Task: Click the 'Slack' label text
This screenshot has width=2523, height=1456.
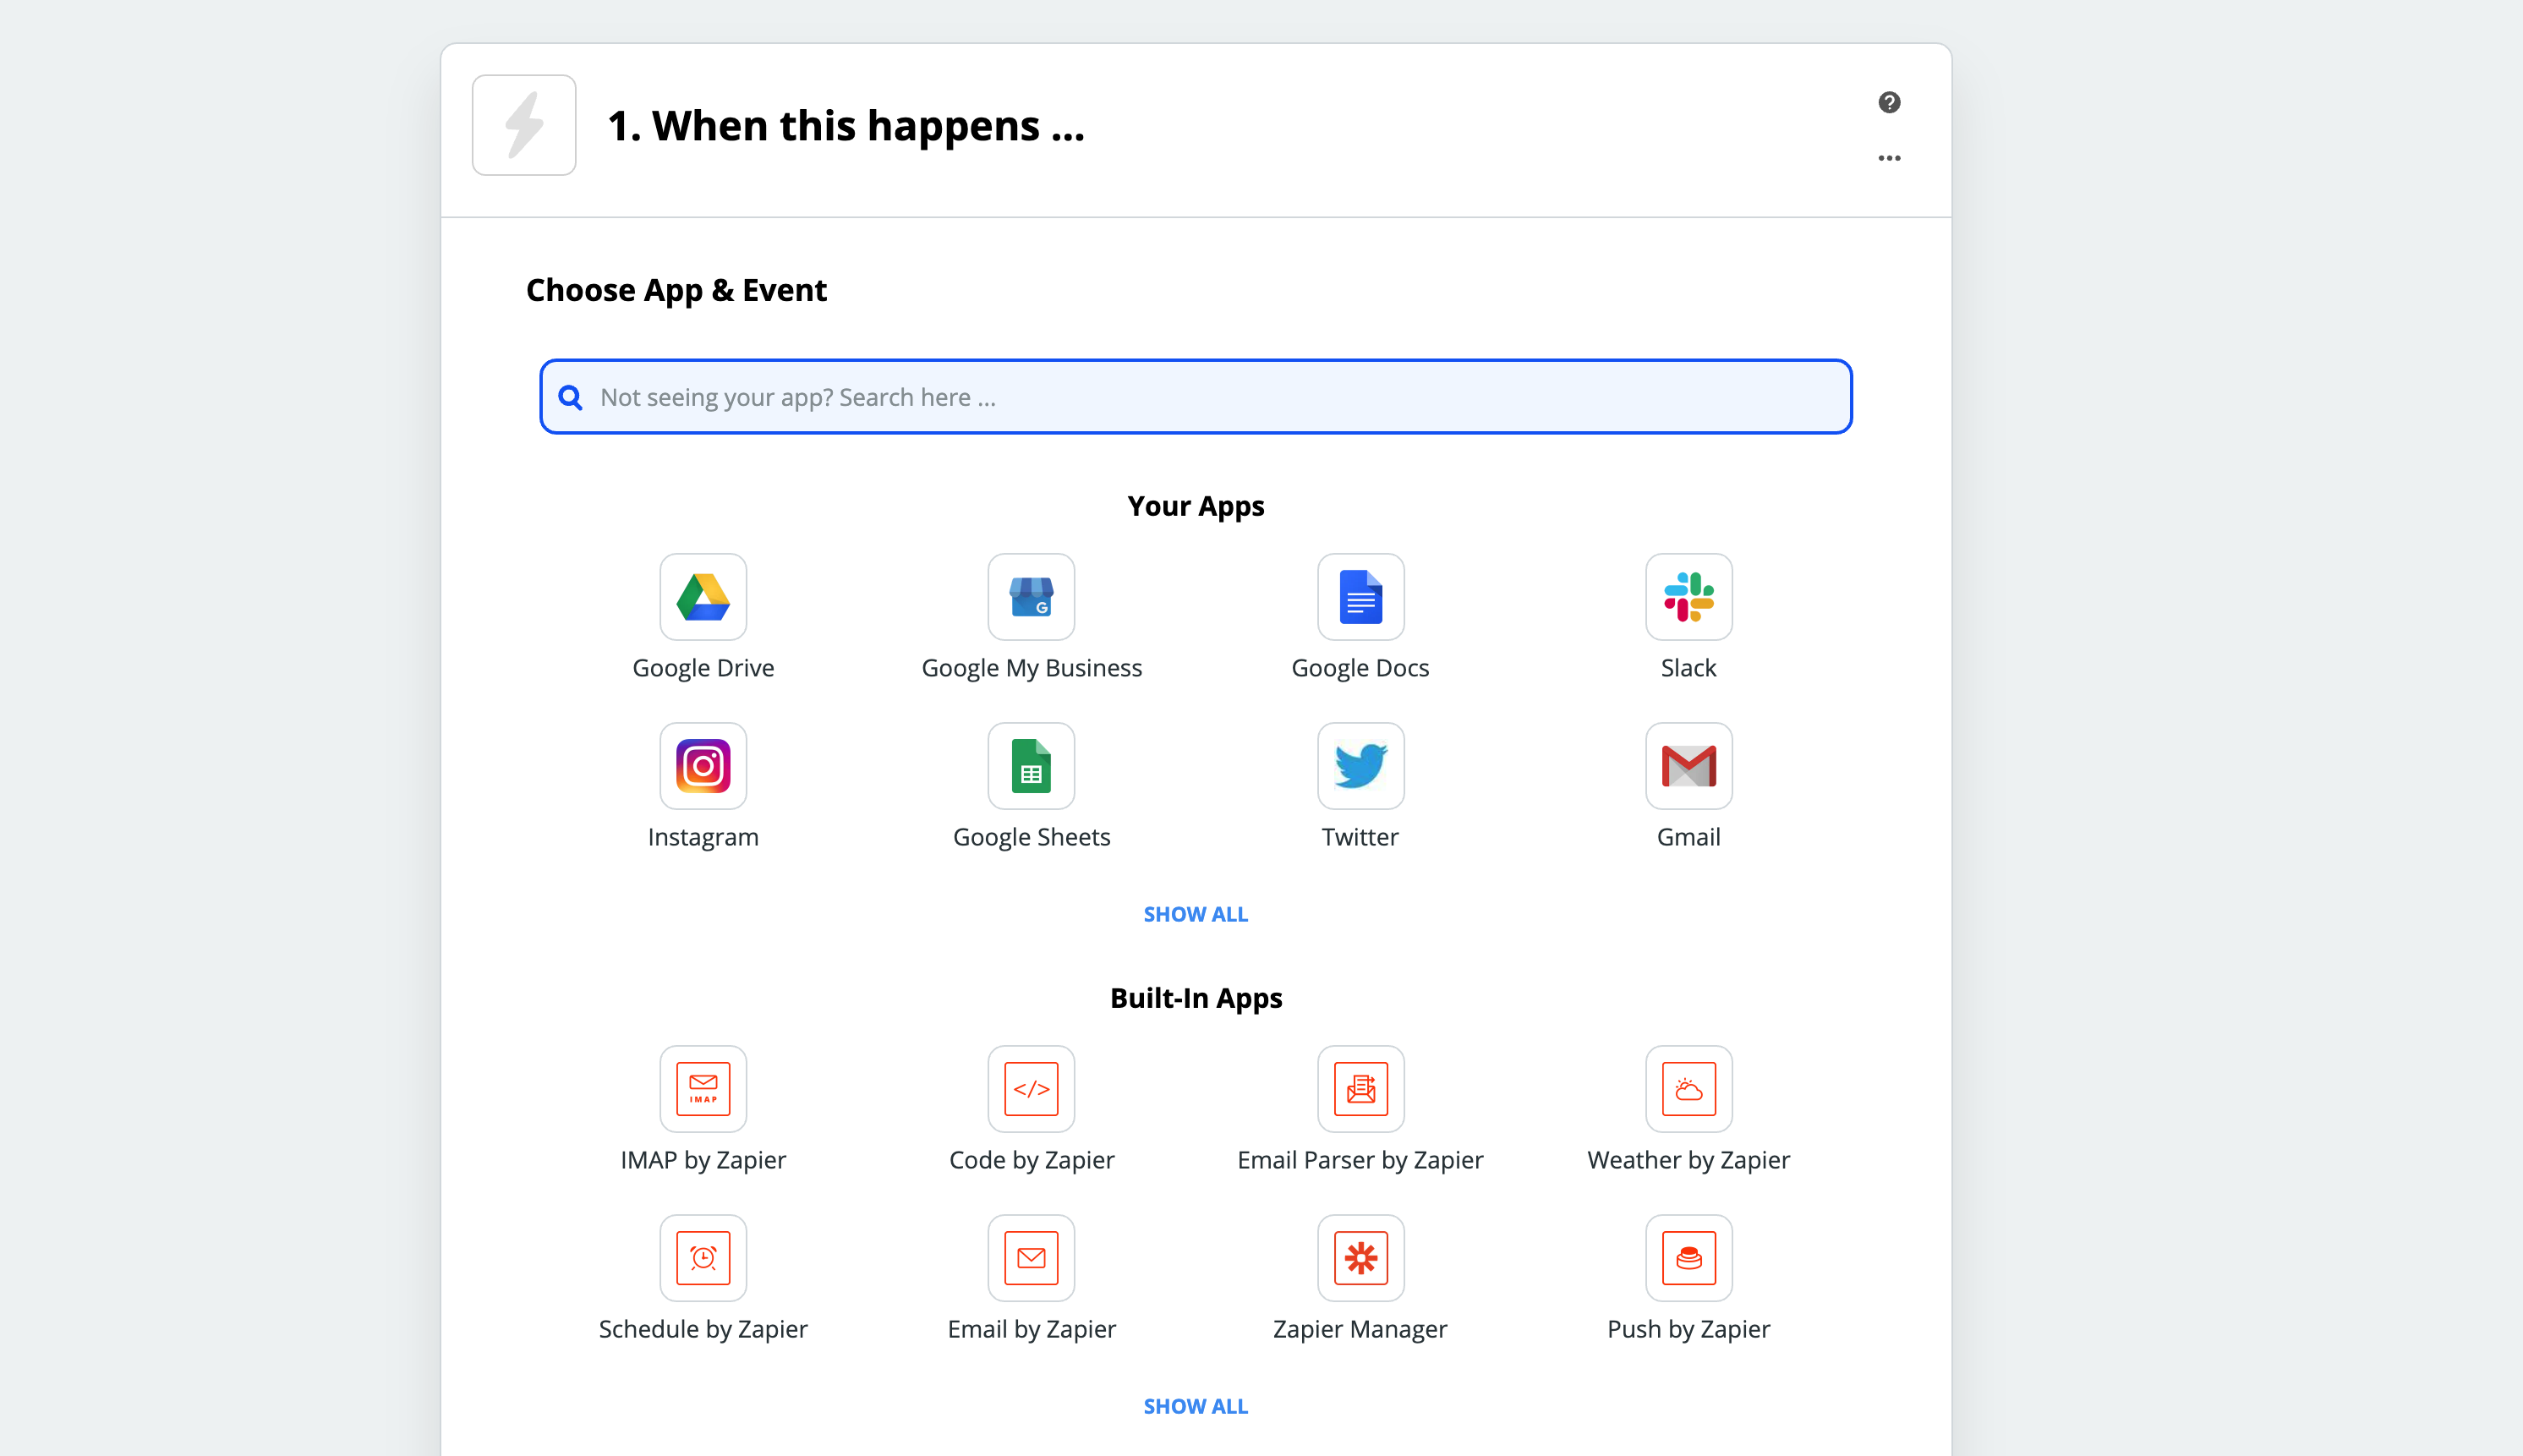Action: (x=1688, y=668)
